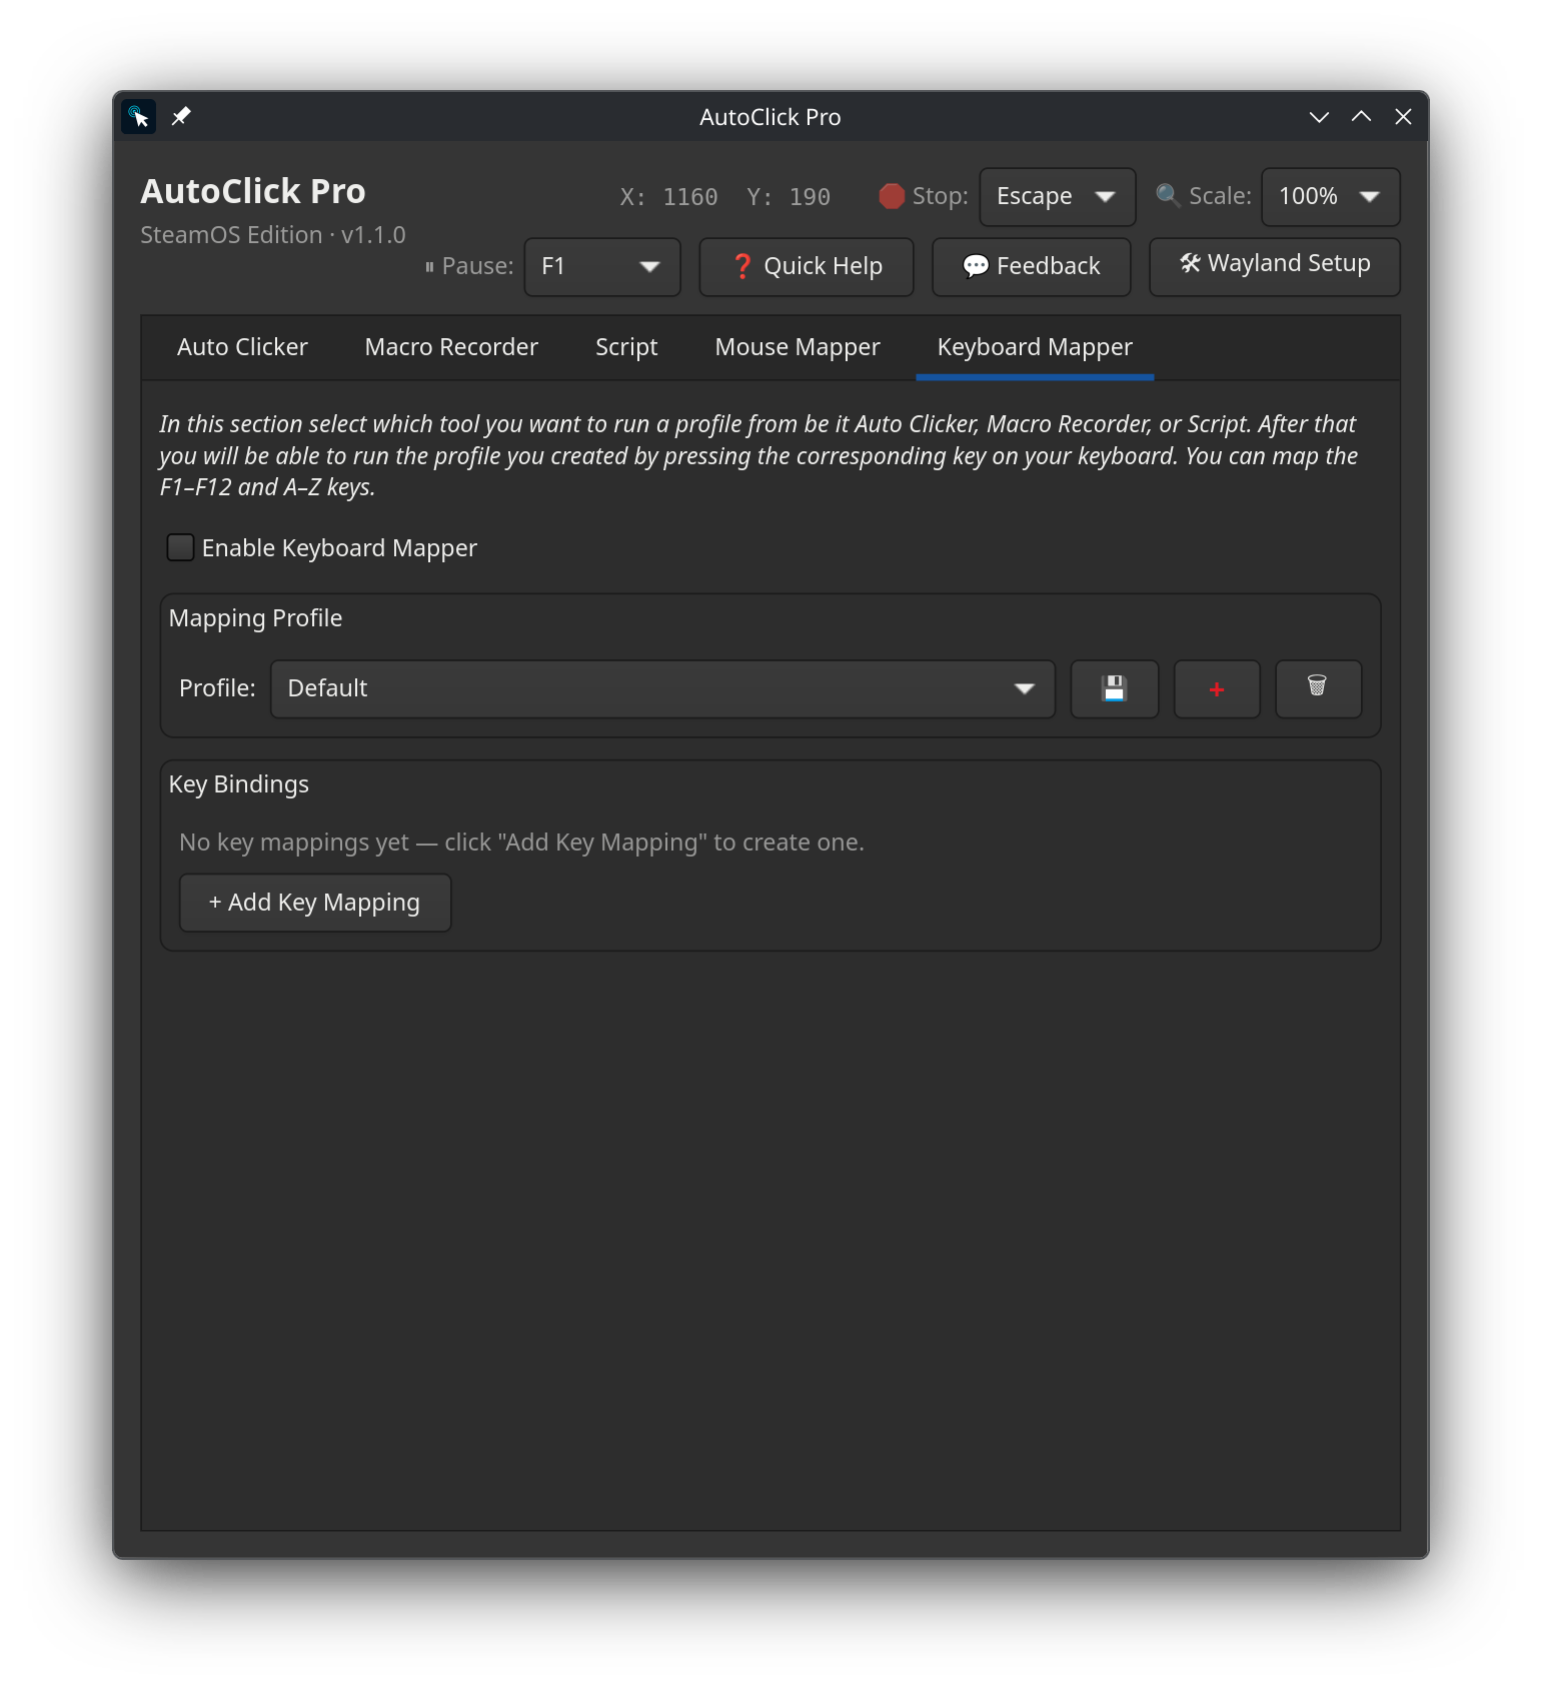The height and width of the screenshot is (1693, 1541).
Task: Switch to the Auto Clicker tab
Action: tap(242, 347)
